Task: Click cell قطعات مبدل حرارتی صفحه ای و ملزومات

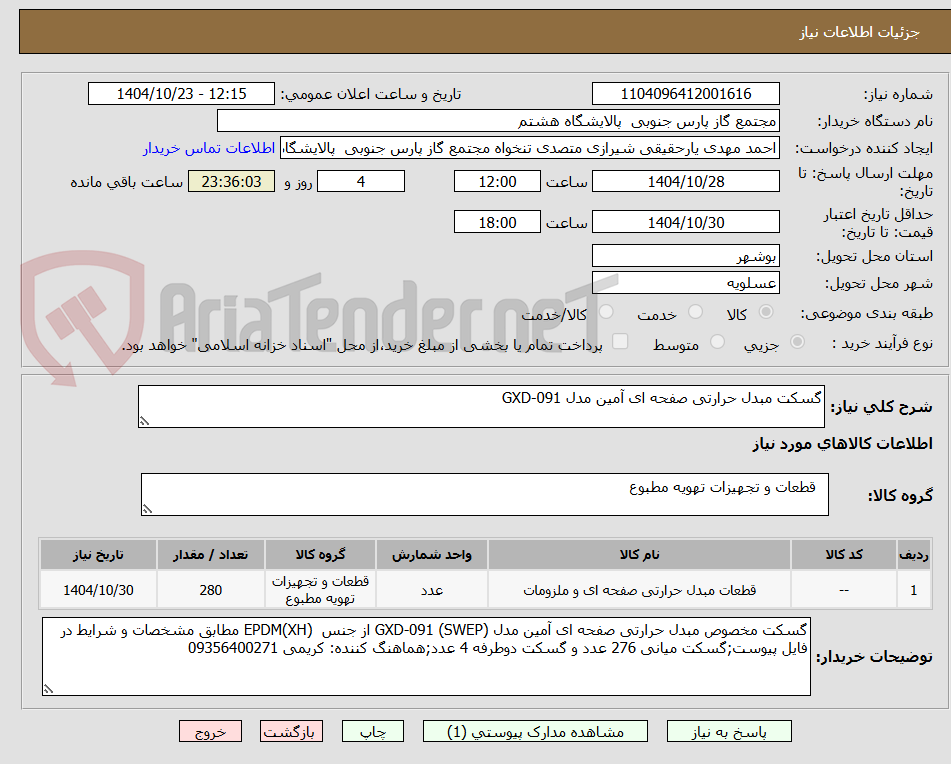Action: point(639,589)
